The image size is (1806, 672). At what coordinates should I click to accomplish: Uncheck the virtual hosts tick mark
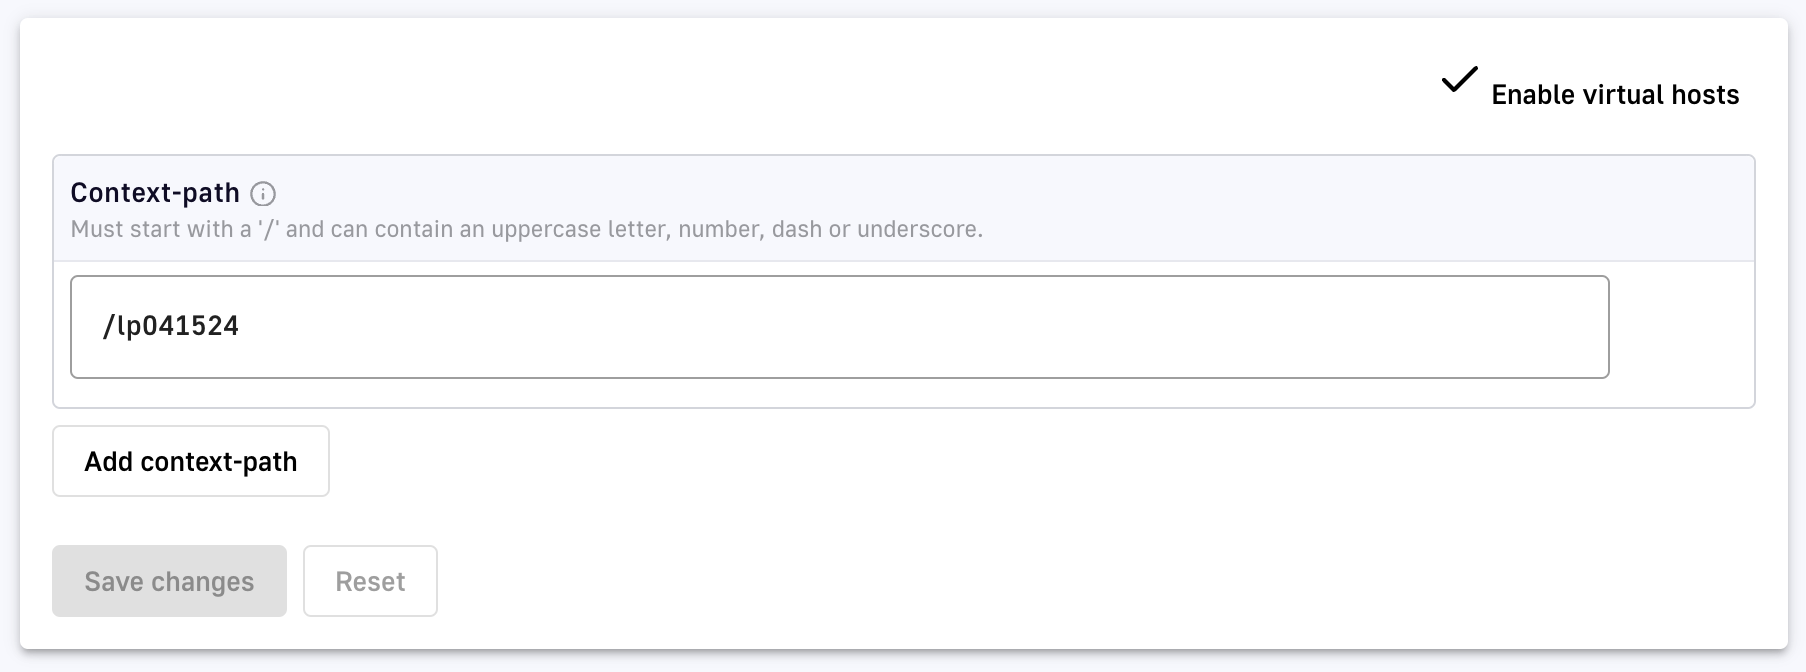[x=1459, y=80]
